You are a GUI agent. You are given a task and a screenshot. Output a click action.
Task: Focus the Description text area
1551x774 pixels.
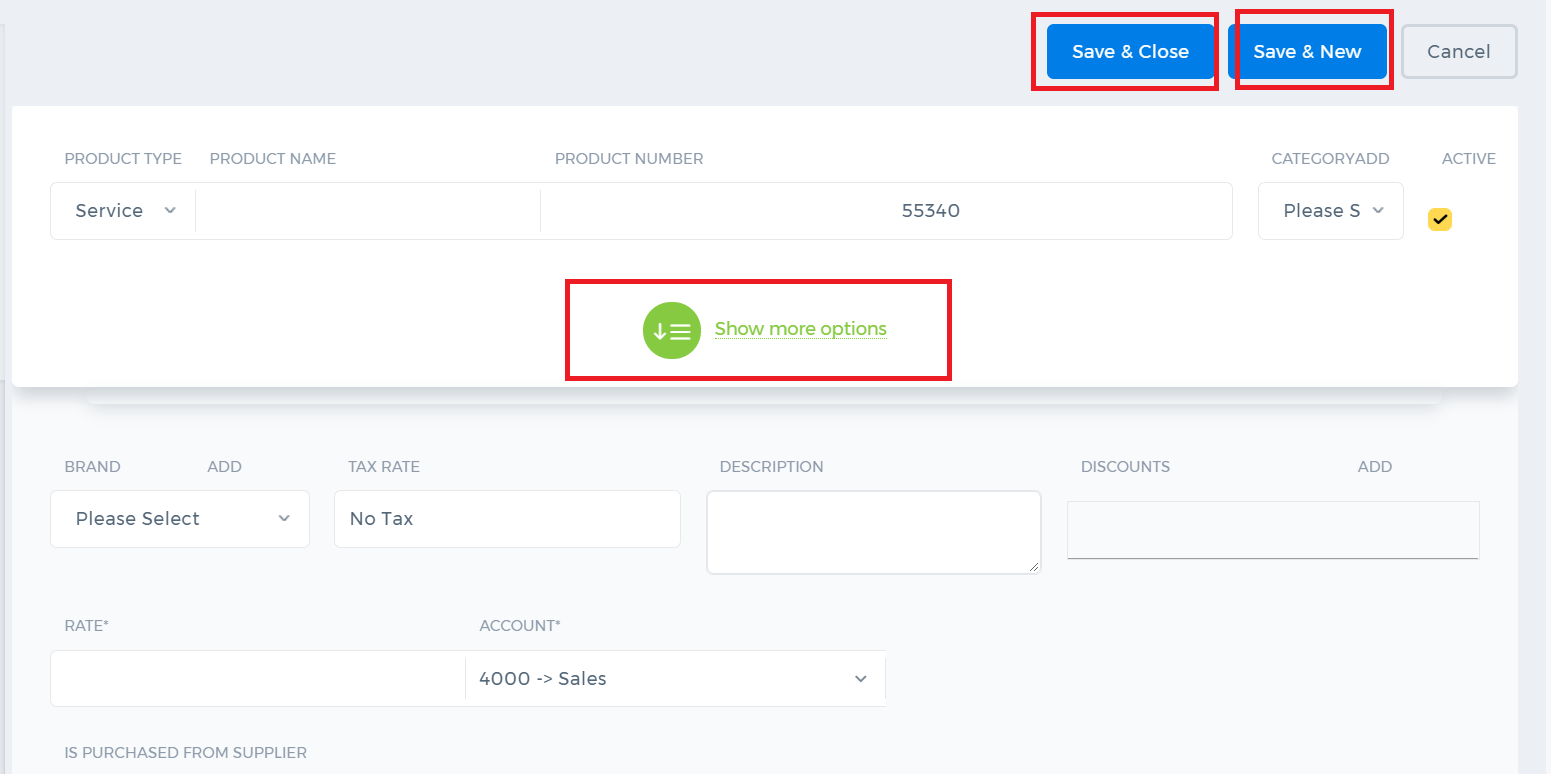[874, 532]
